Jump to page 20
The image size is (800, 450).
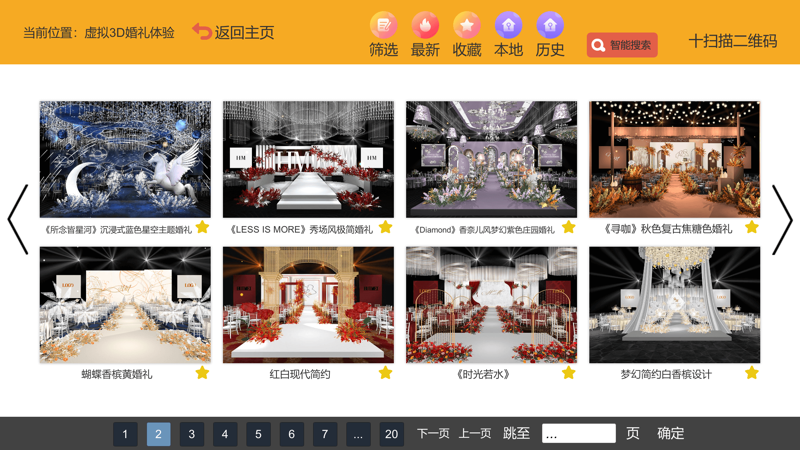391,434
